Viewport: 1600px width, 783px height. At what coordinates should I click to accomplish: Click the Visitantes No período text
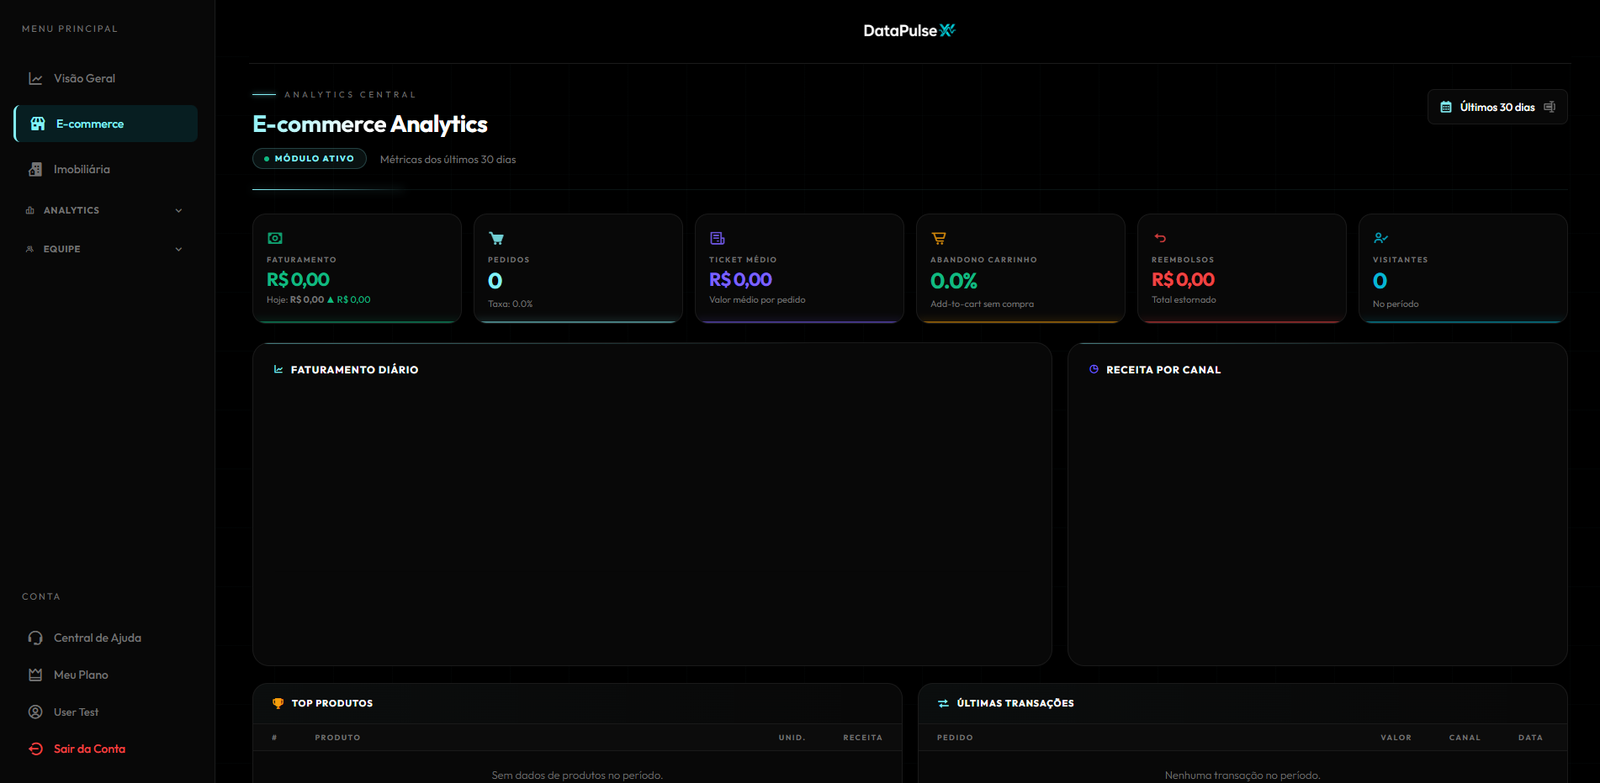point(1395,304)
